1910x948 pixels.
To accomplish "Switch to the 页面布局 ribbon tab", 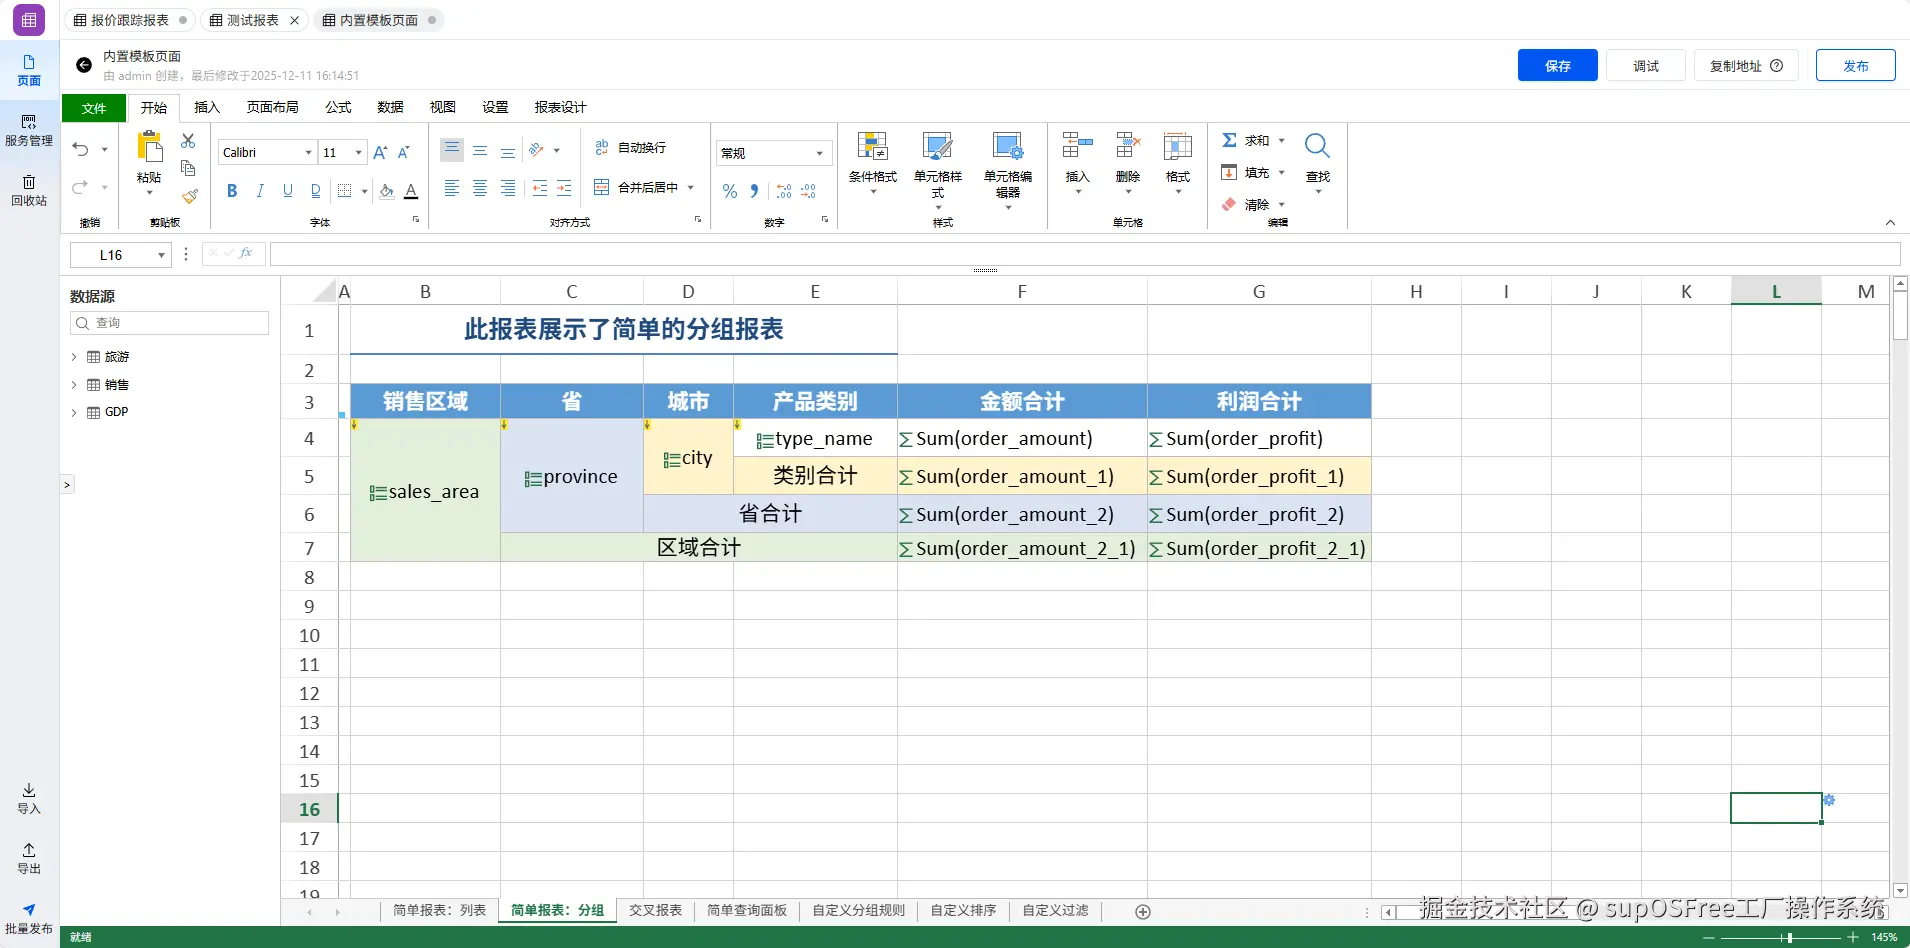I will pos(272,107).
